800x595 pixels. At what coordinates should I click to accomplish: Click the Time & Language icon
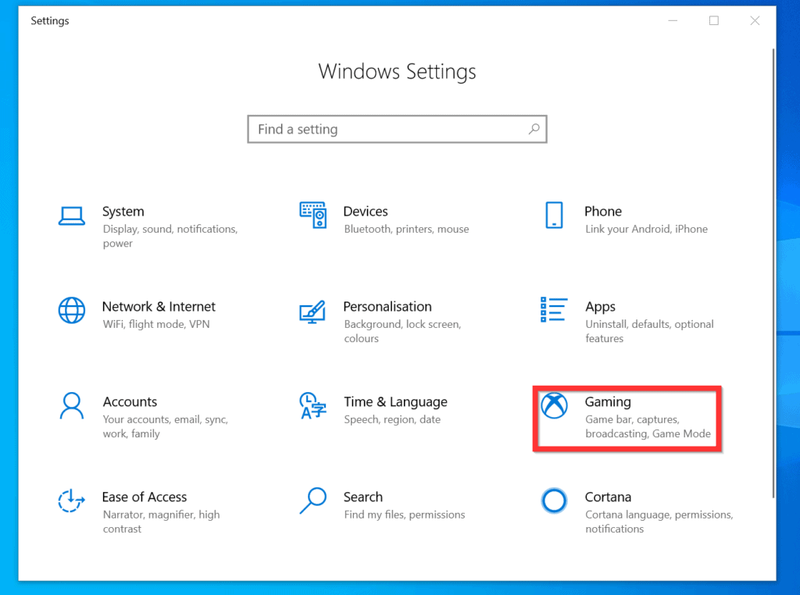(x=313, y=406)
